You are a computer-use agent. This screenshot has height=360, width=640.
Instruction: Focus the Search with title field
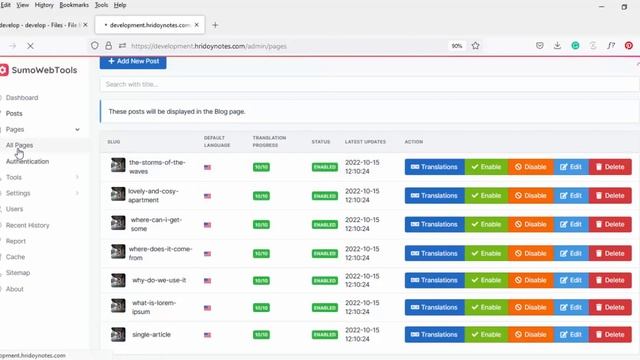click(369, 84)
